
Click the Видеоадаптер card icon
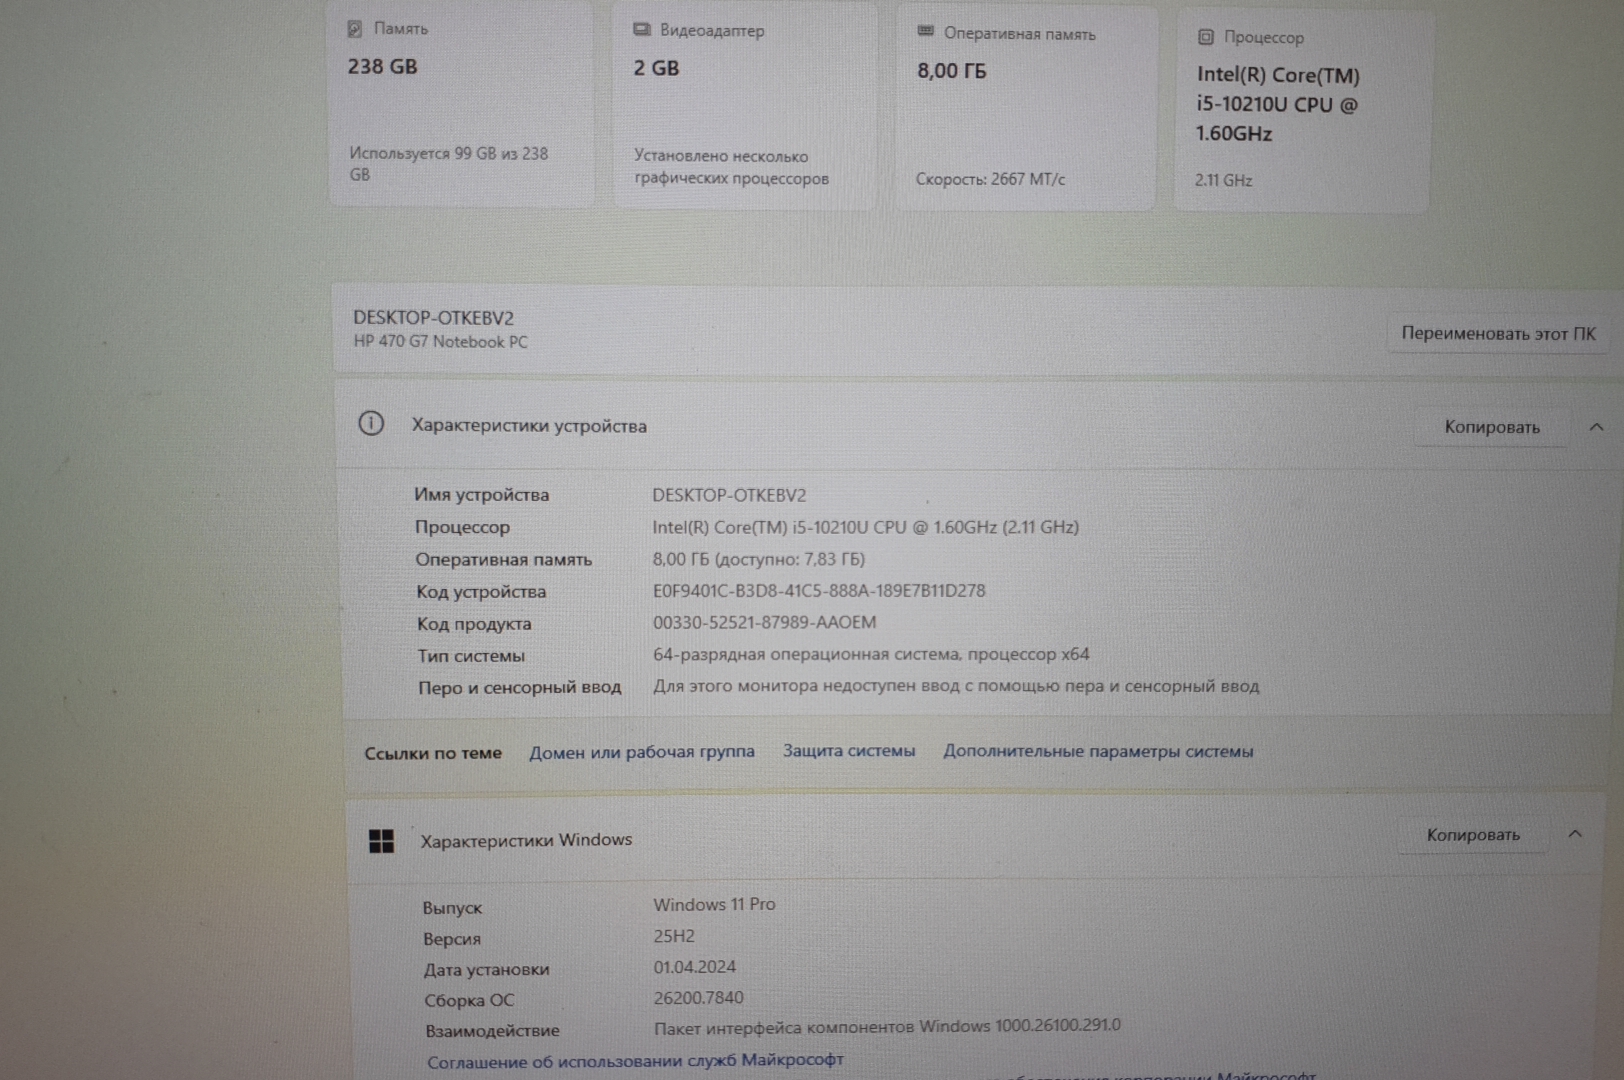pyautogui.click(x=641, y=30)
